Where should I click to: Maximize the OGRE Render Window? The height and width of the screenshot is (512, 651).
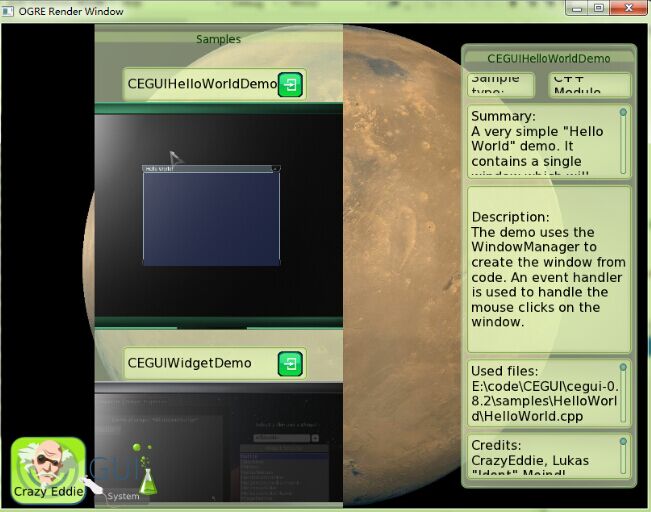coord(599,8)
